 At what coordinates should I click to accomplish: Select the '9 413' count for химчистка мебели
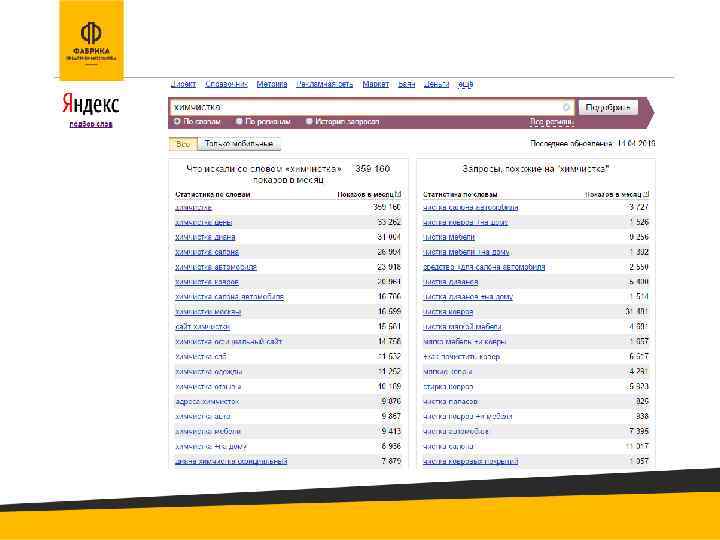coord(391,431)
